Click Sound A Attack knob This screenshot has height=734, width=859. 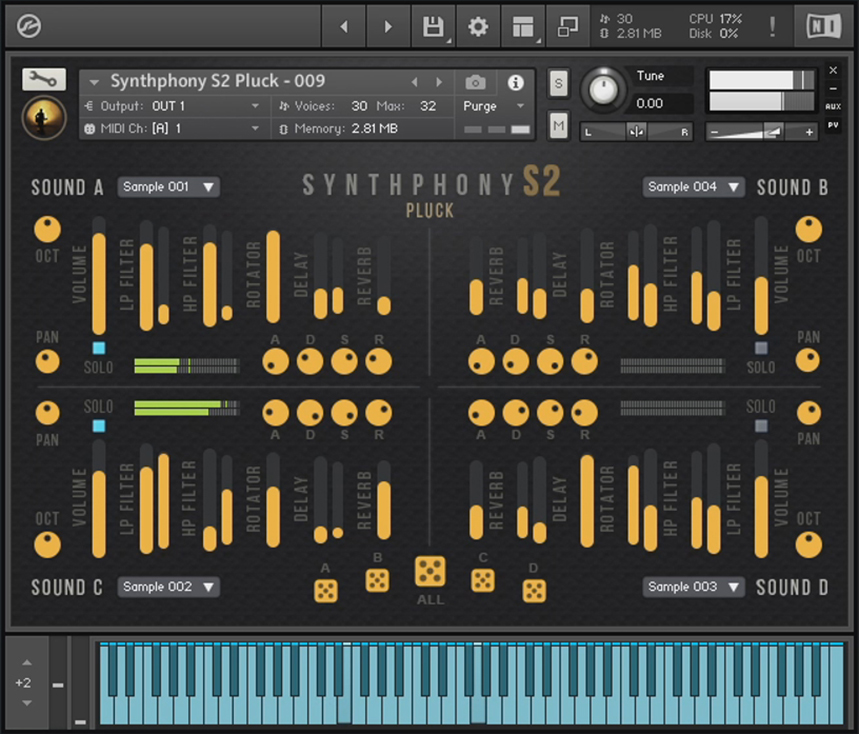(276, 362)
